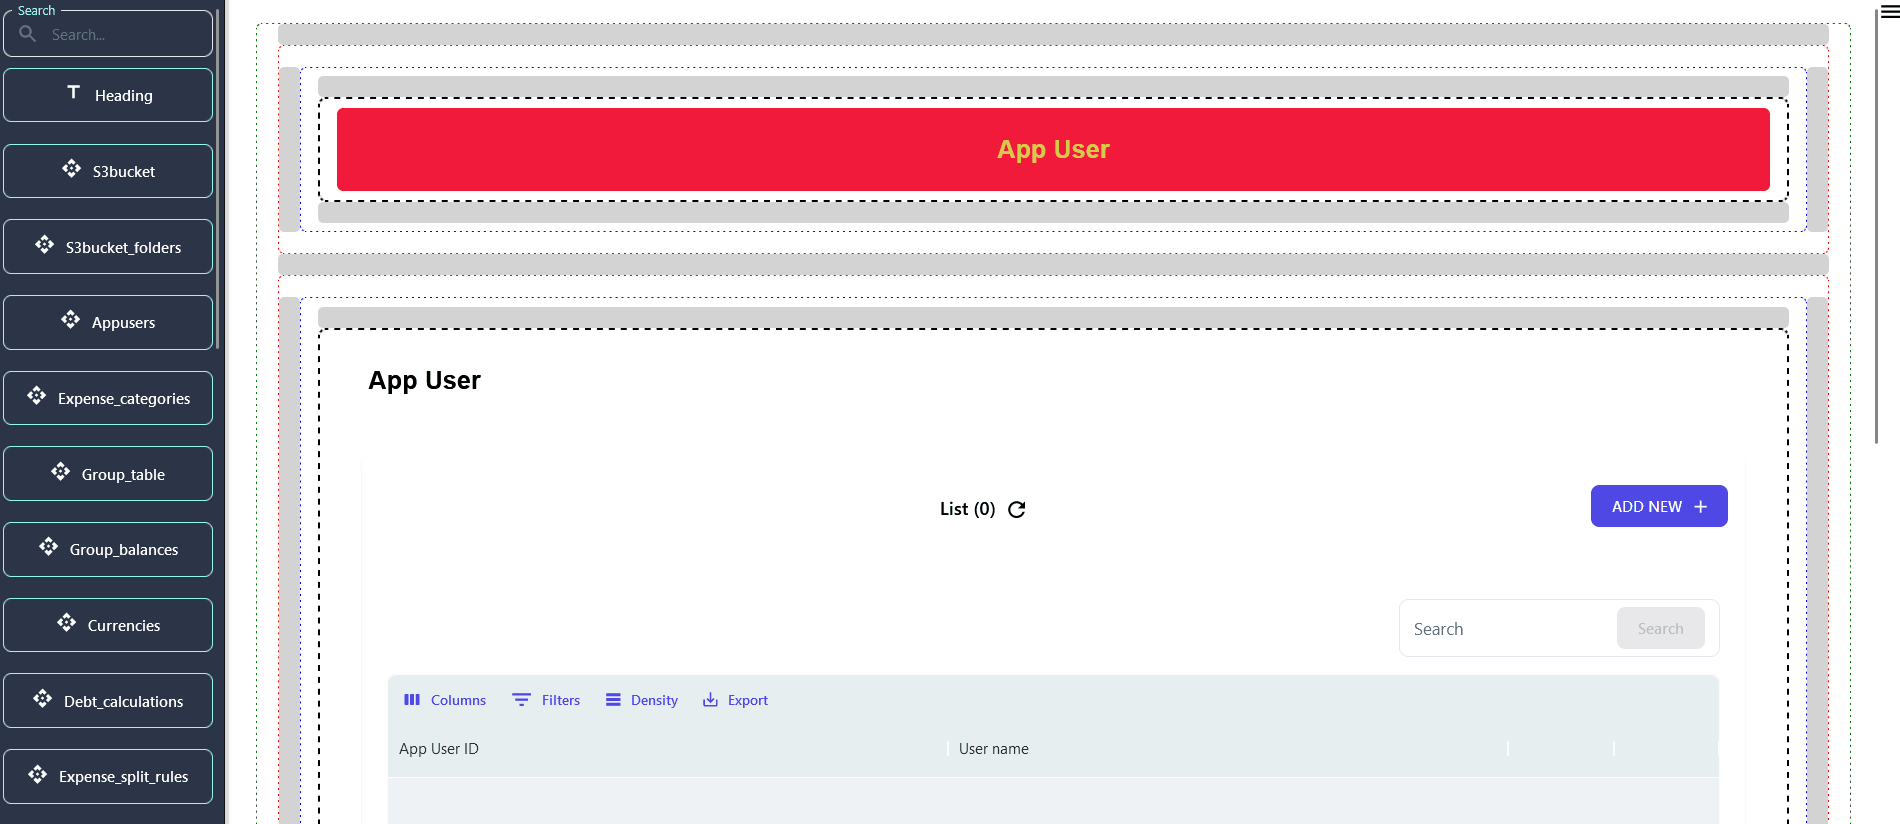Click the S3bucket component icon
This screenshot has height=824, width=1900.
click(71, 169)
